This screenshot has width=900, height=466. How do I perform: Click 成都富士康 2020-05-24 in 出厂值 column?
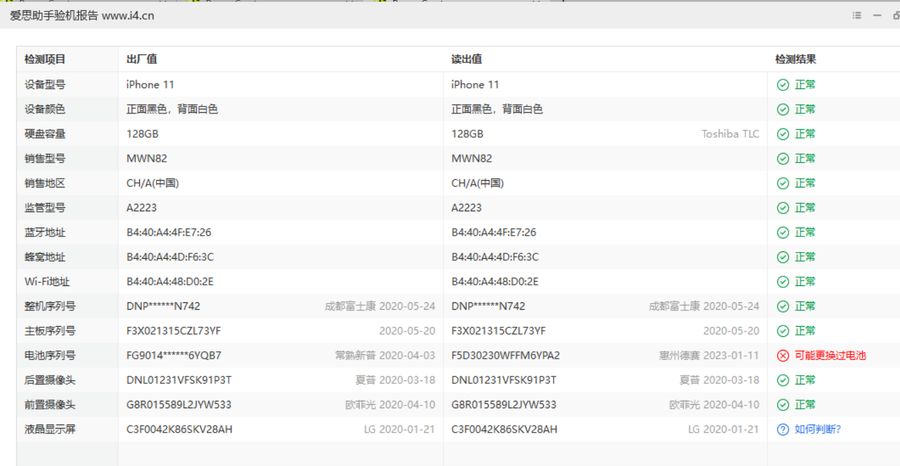coord(380,306)
